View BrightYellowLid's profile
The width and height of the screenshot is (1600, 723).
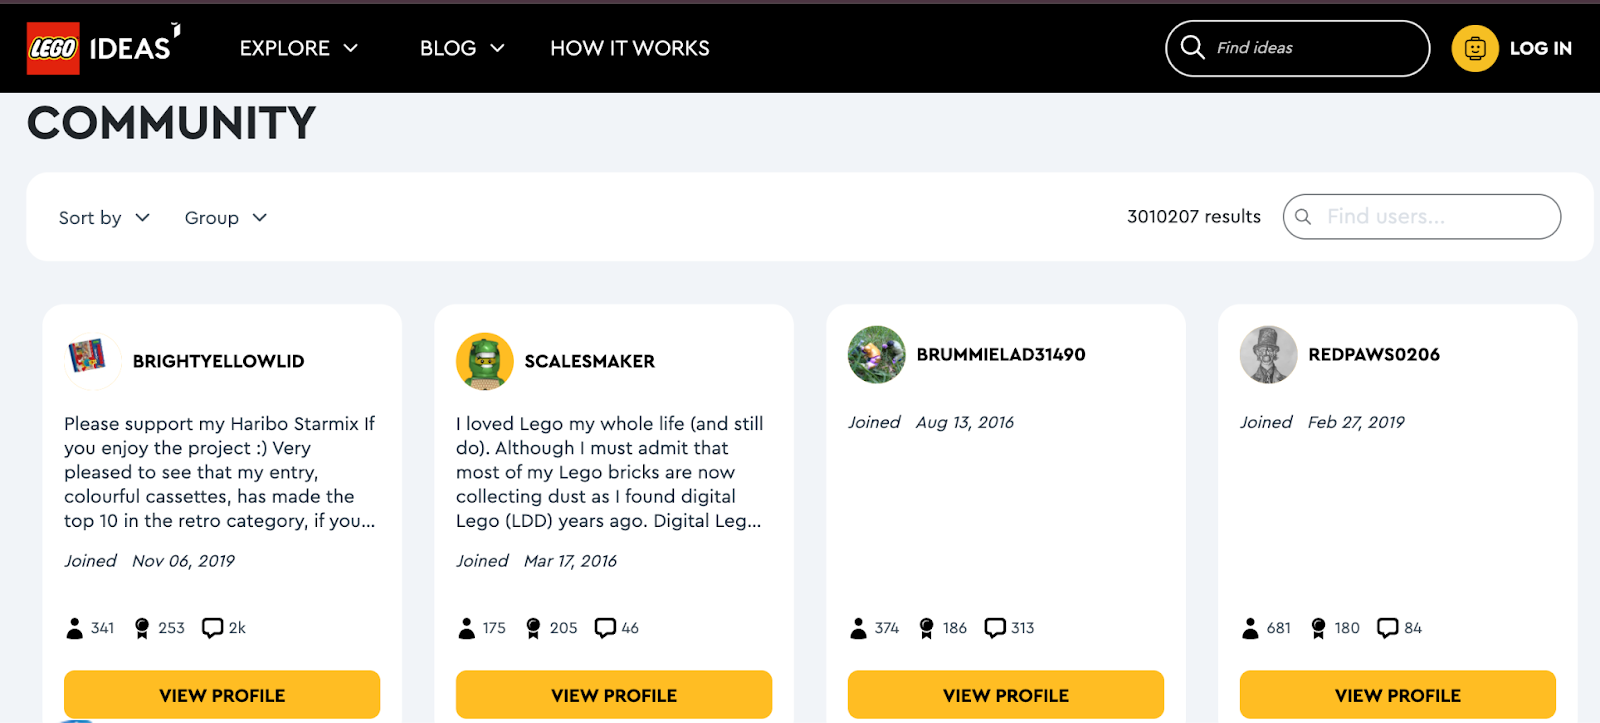[222, 695]
